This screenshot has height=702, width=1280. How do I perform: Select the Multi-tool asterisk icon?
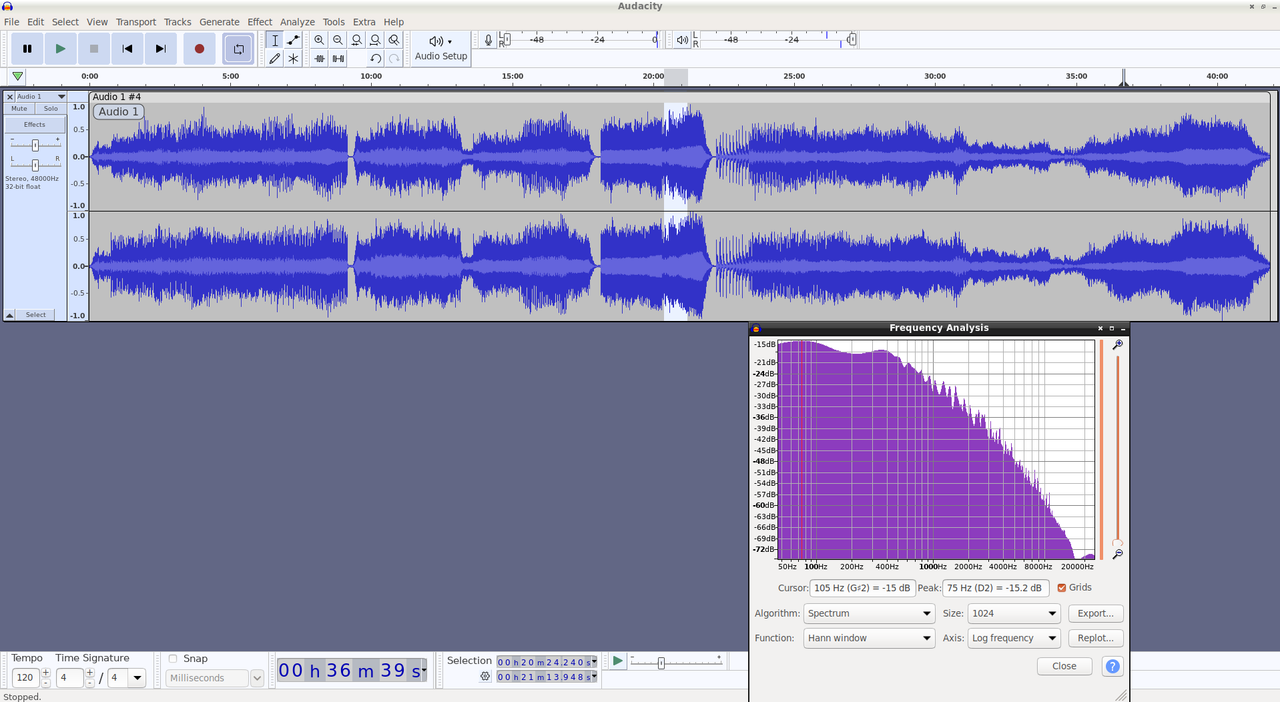coord(293,59)
